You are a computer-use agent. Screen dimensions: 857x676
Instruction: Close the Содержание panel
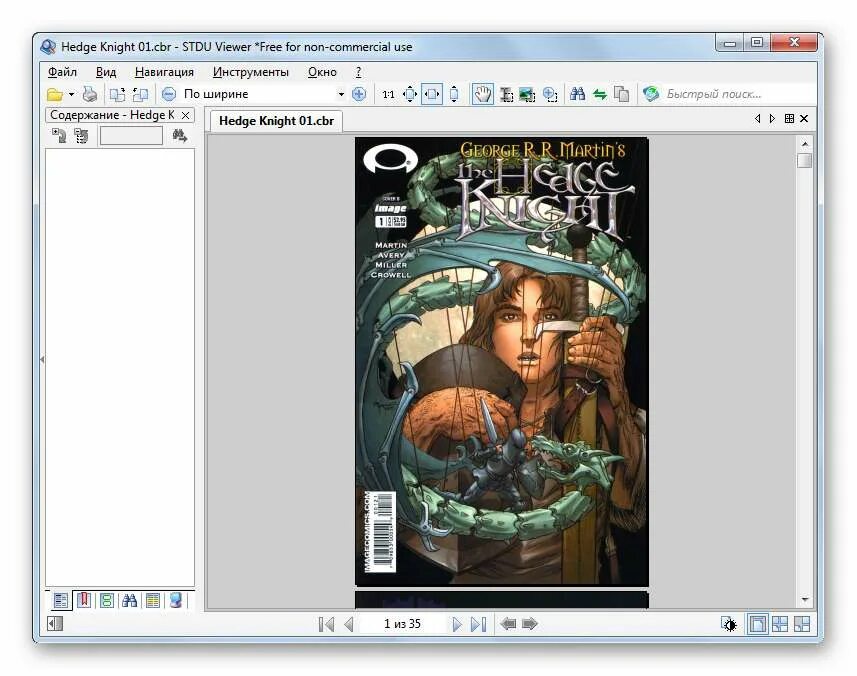[x=185, y=115]
